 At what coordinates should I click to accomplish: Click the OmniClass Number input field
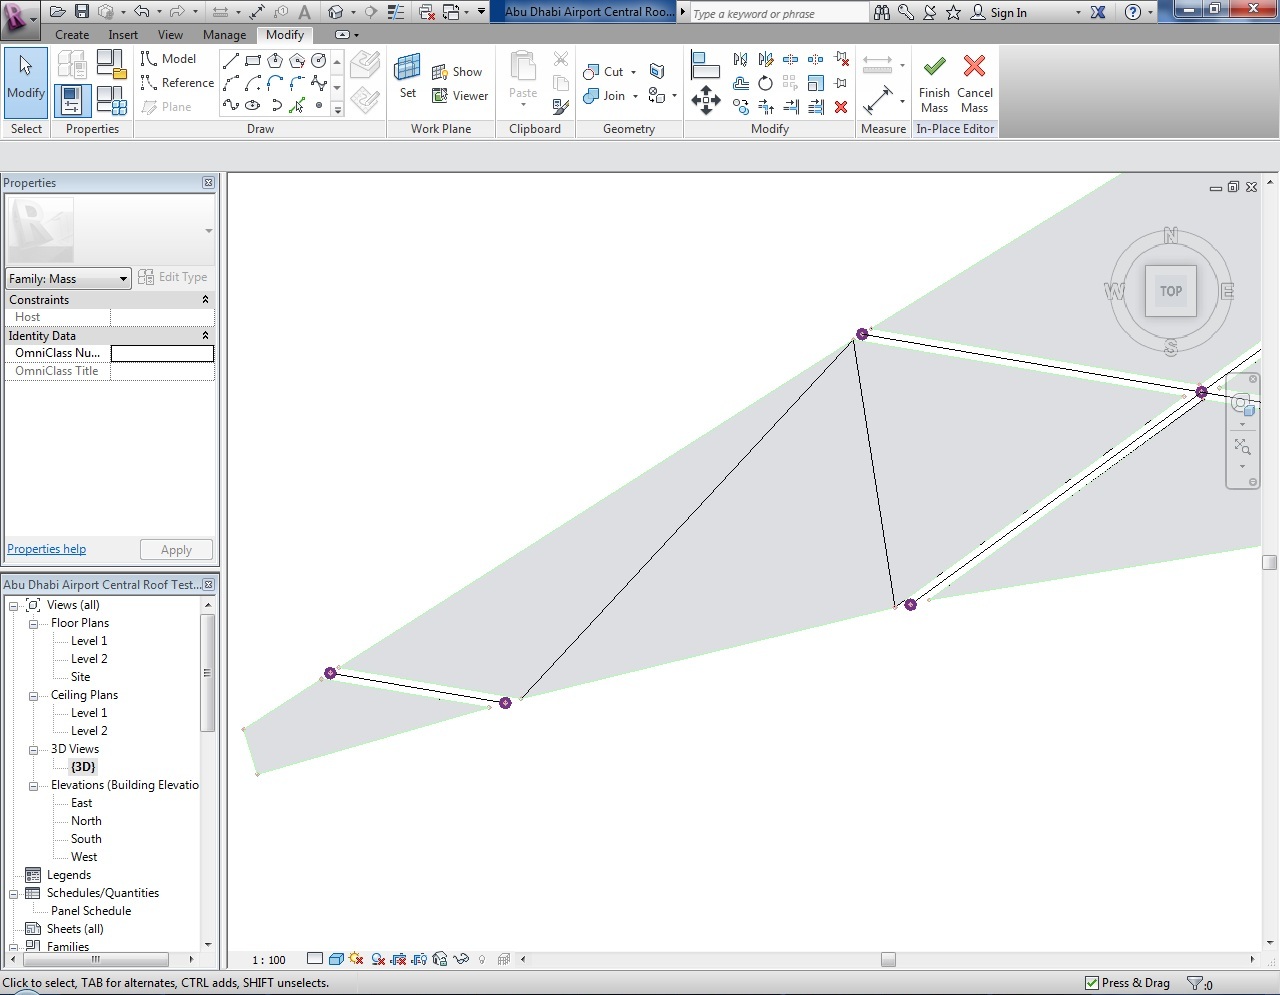pyautogui.click(x=162, y=353)
